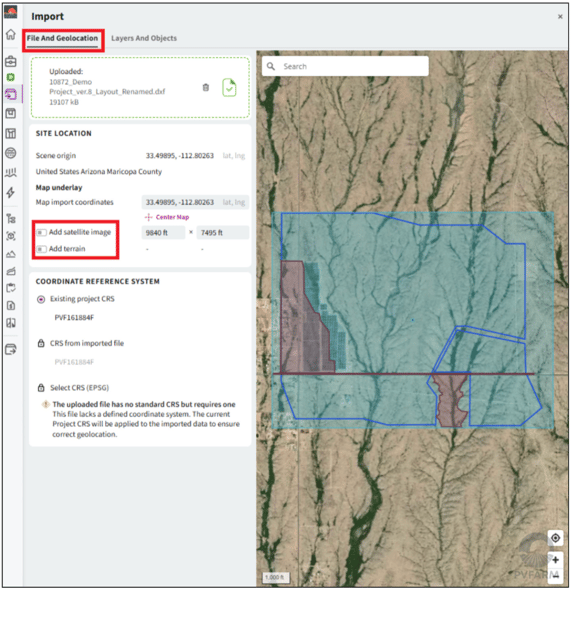
Task: Click the Center Map link
Action: [x=167, y=217]
